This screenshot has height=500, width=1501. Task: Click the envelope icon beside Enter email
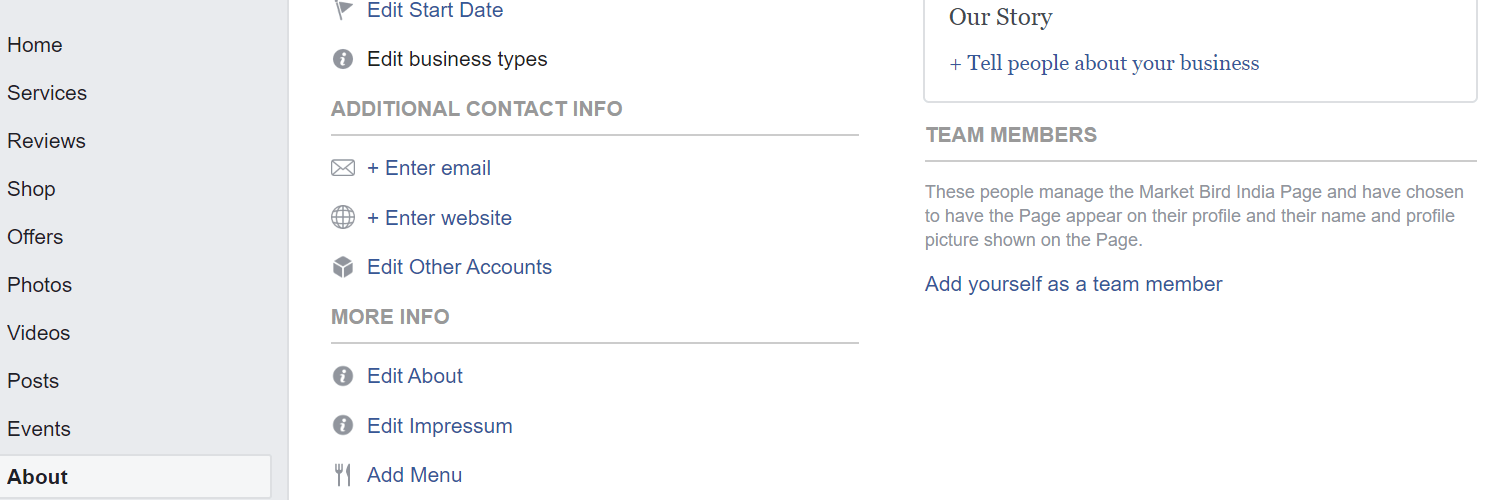[x=343, y=168]
